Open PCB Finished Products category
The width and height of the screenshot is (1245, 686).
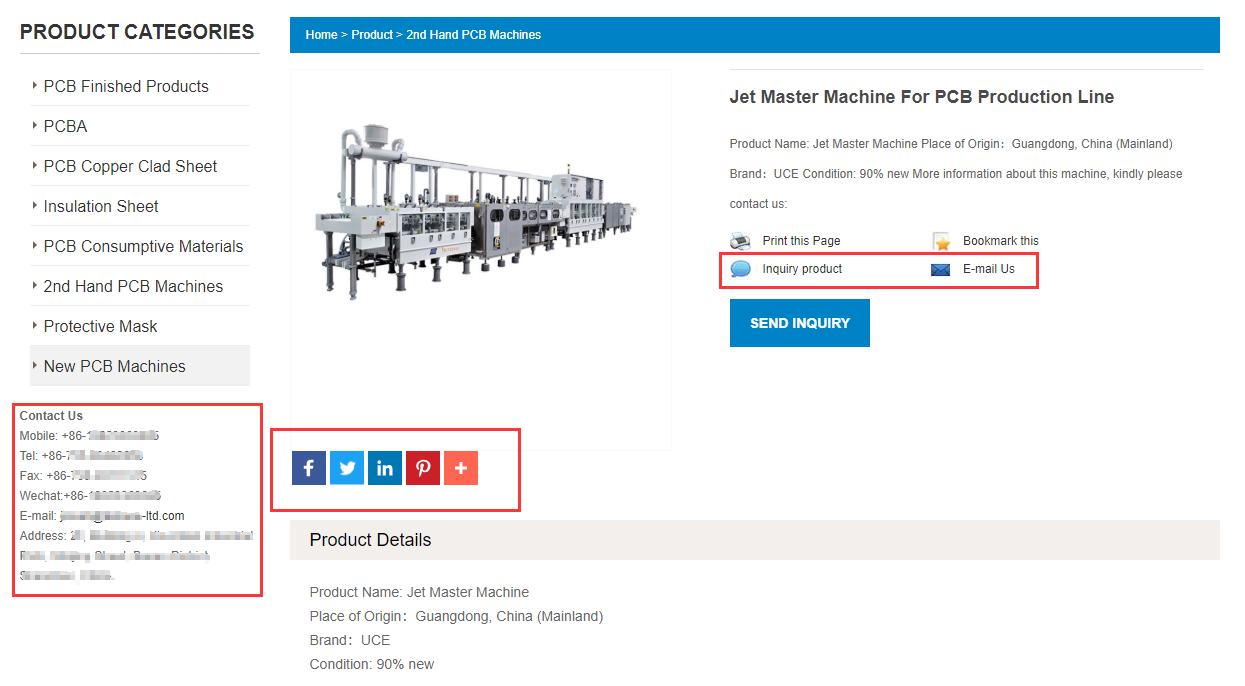click(x=126, y=86)
